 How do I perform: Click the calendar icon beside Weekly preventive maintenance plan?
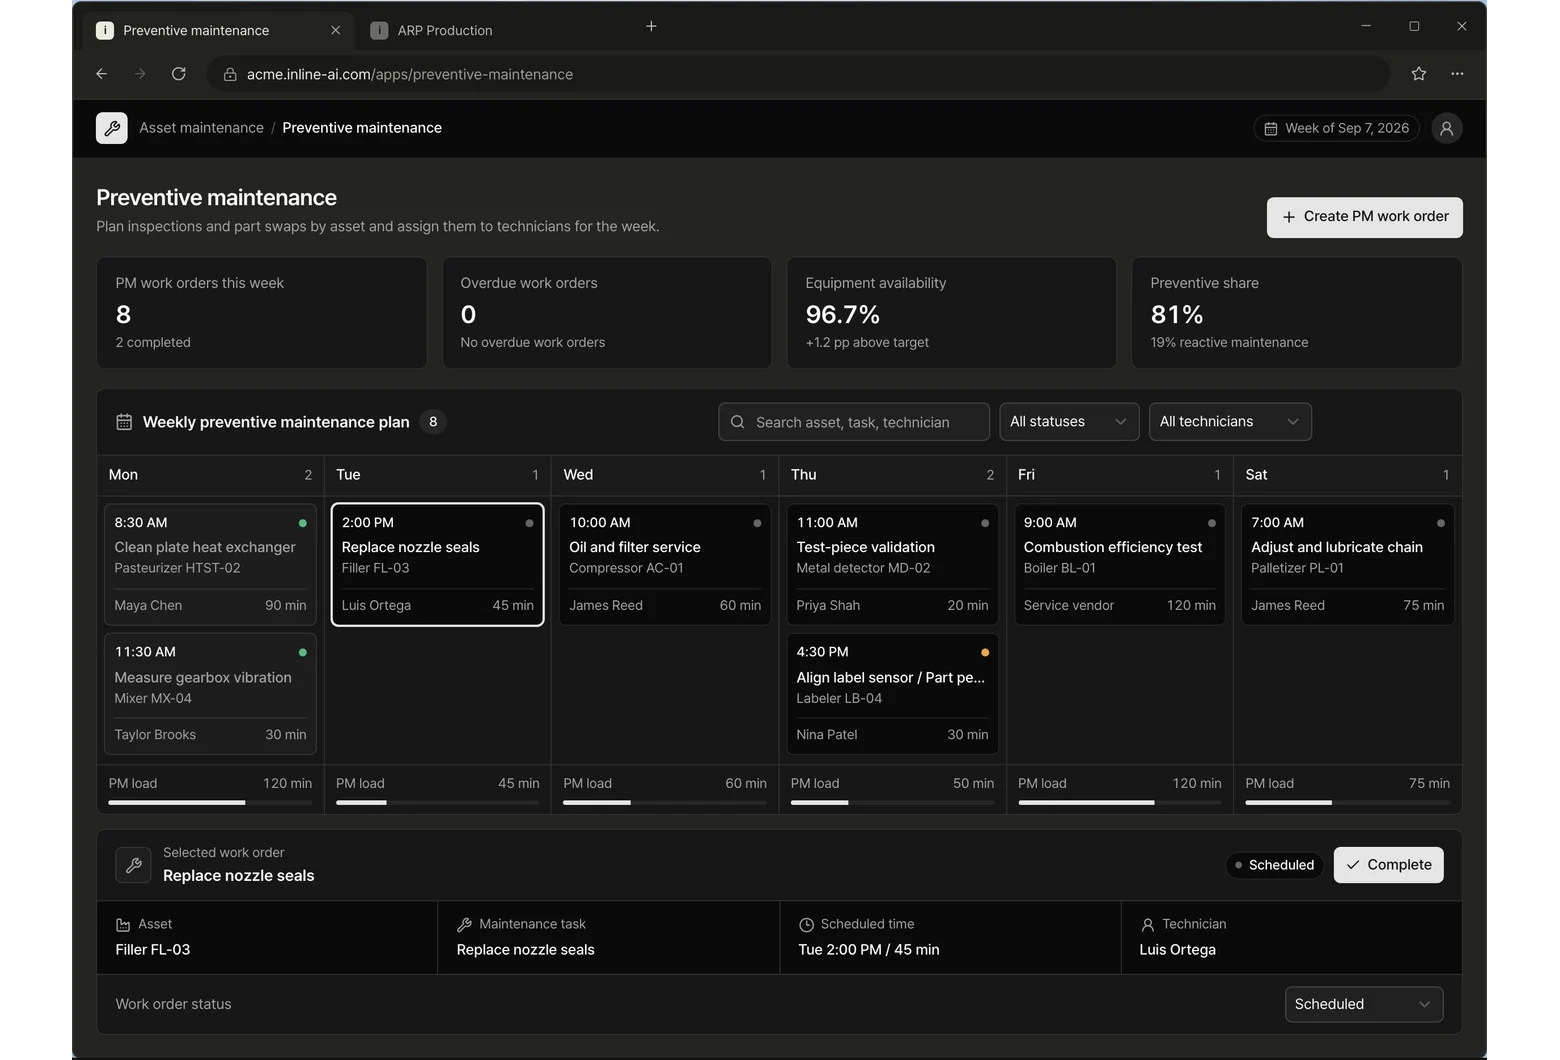pos(124,422)
